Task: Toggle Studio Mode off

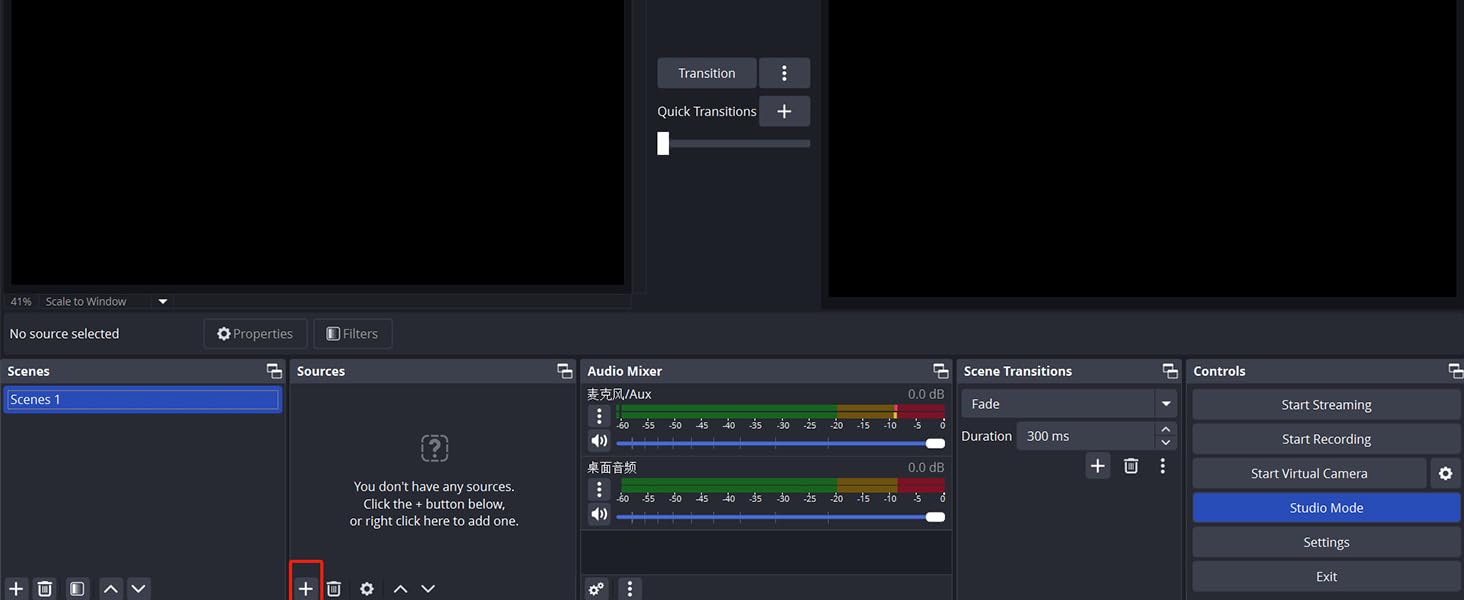Action: [x=1326, y=508]
